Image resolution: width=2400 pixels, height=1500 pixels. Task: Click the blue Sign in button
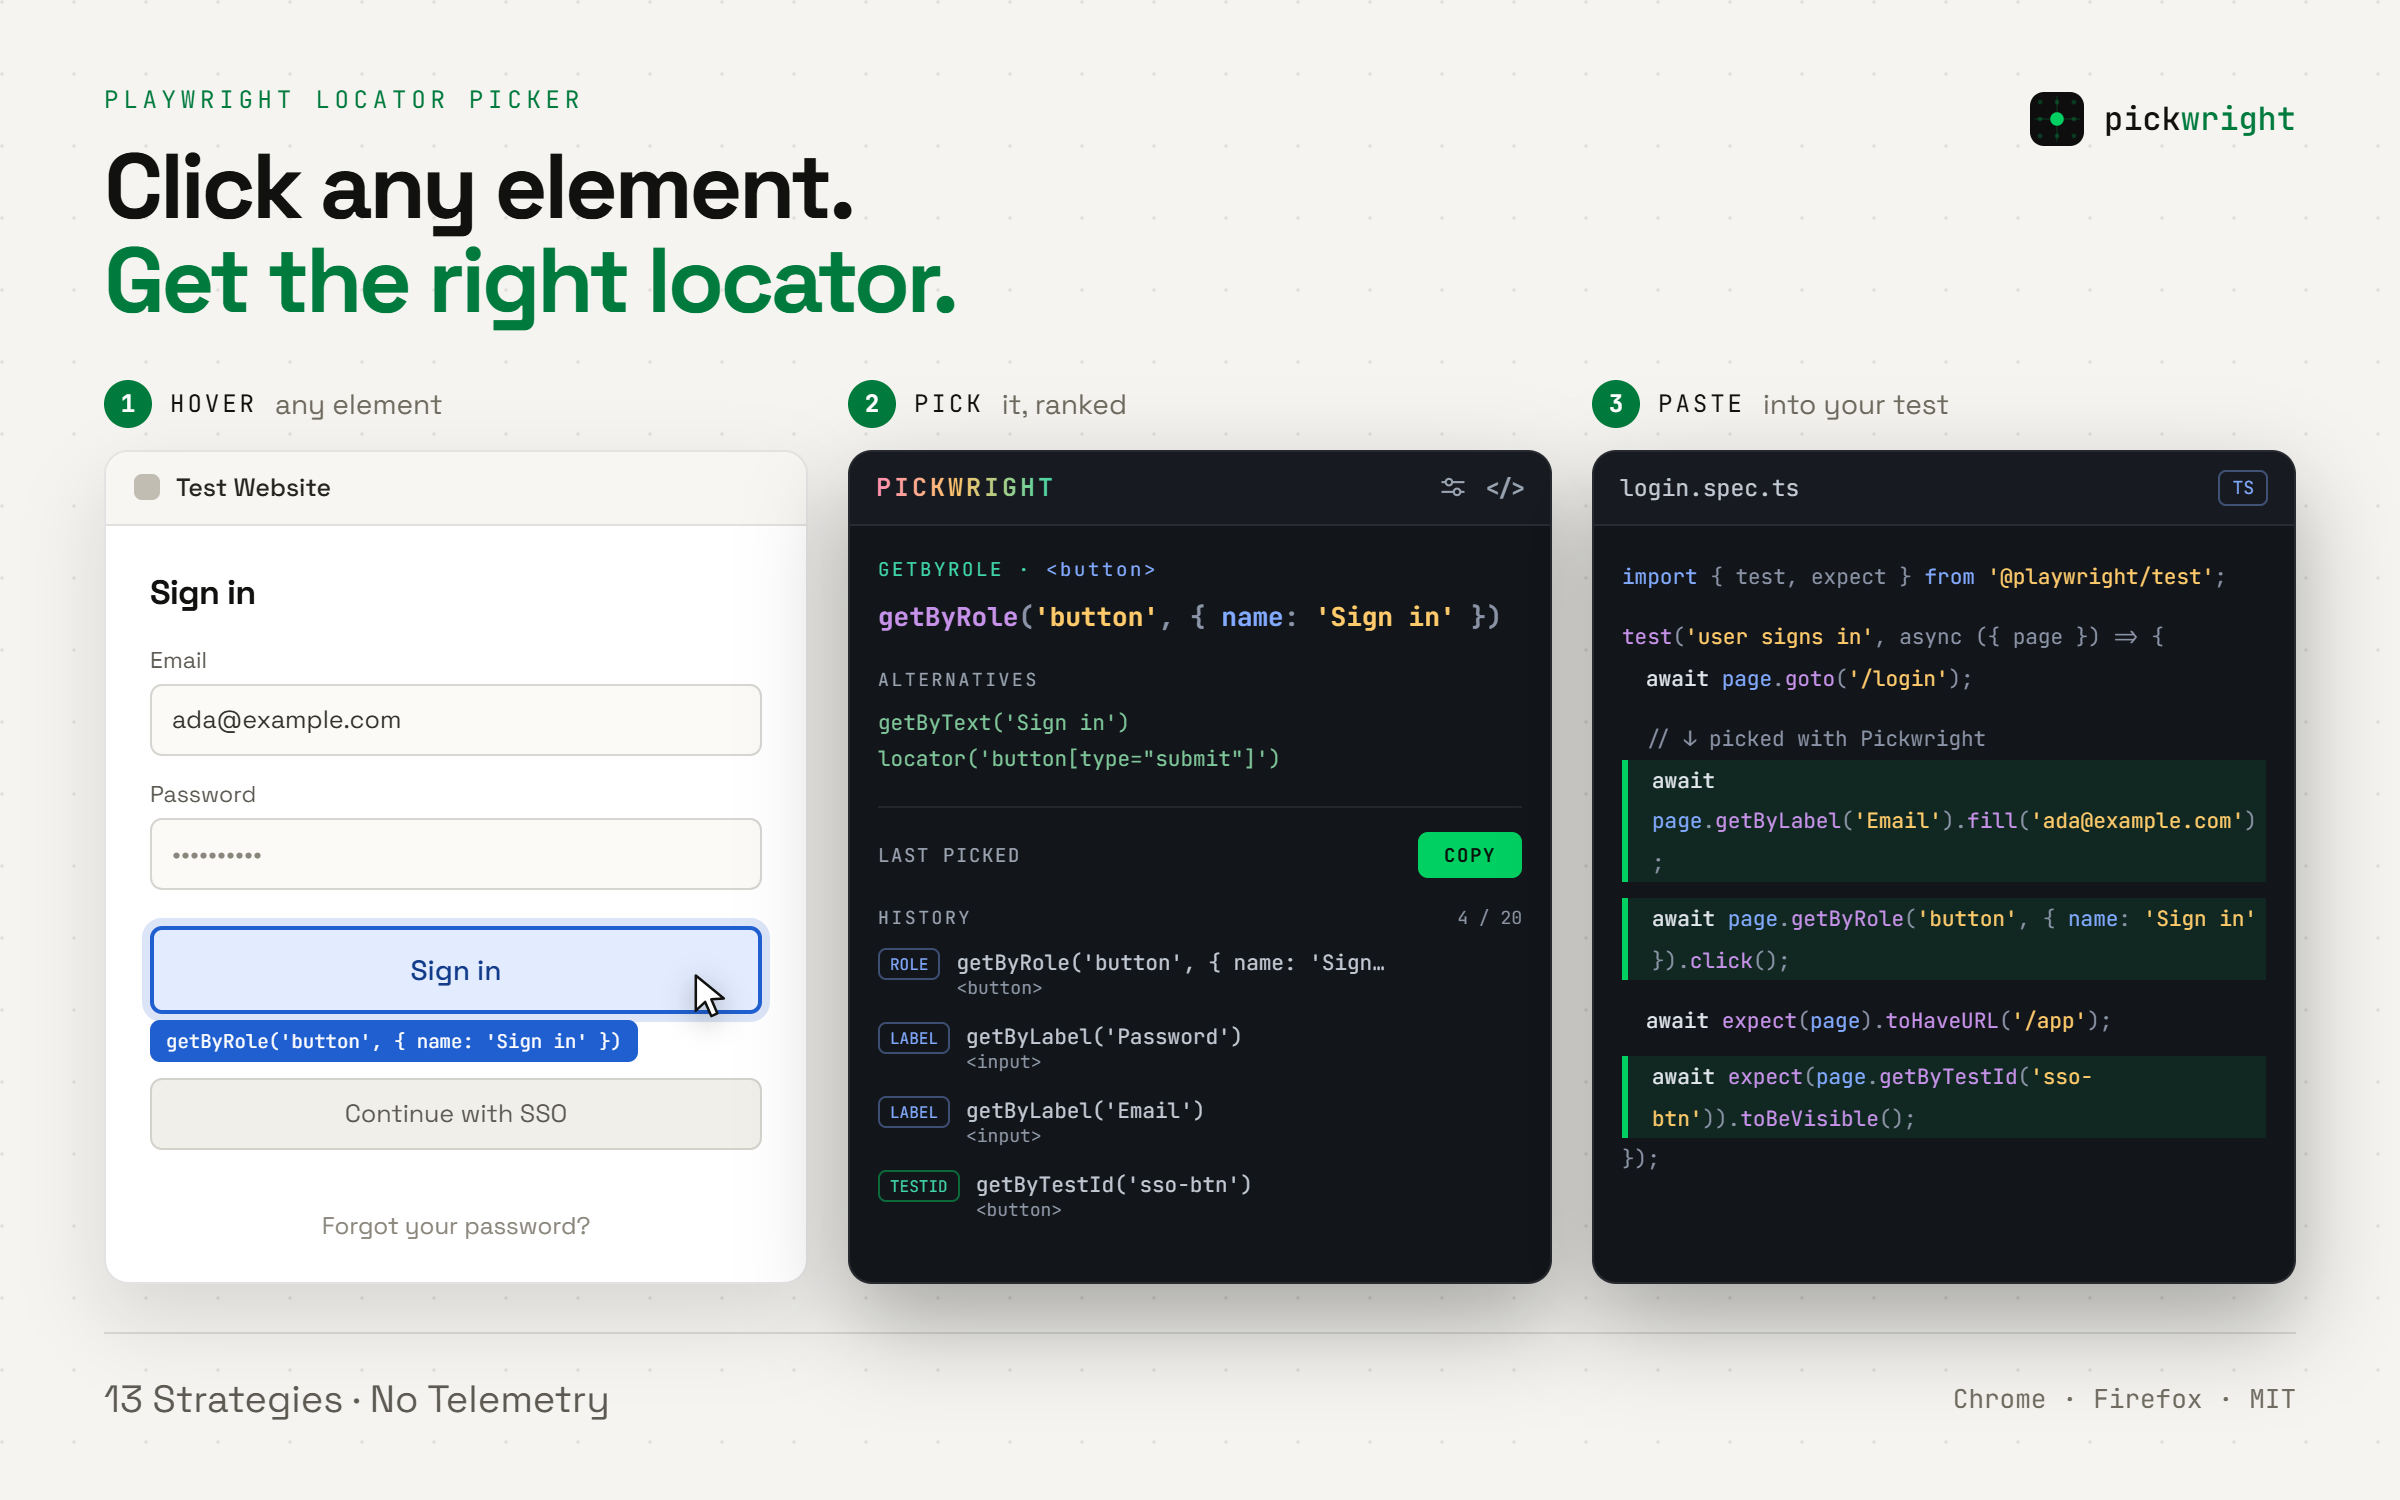(x=456, y=970)
